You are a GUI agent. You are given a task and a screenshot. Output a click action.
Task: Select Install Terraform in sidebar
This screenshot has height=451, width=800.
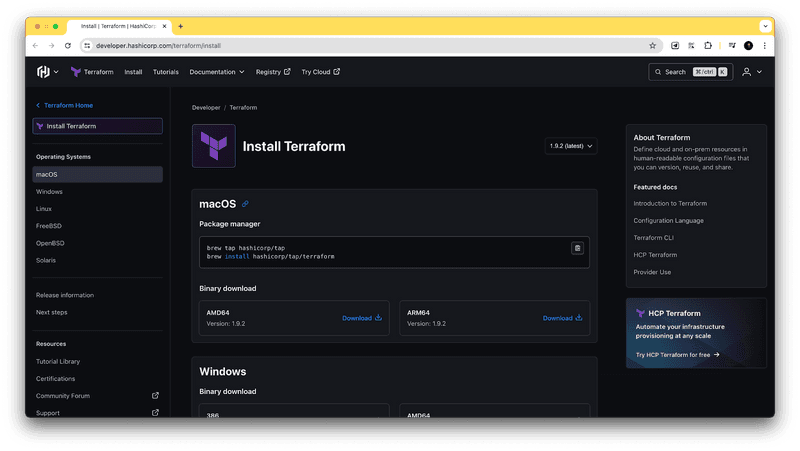97,126
